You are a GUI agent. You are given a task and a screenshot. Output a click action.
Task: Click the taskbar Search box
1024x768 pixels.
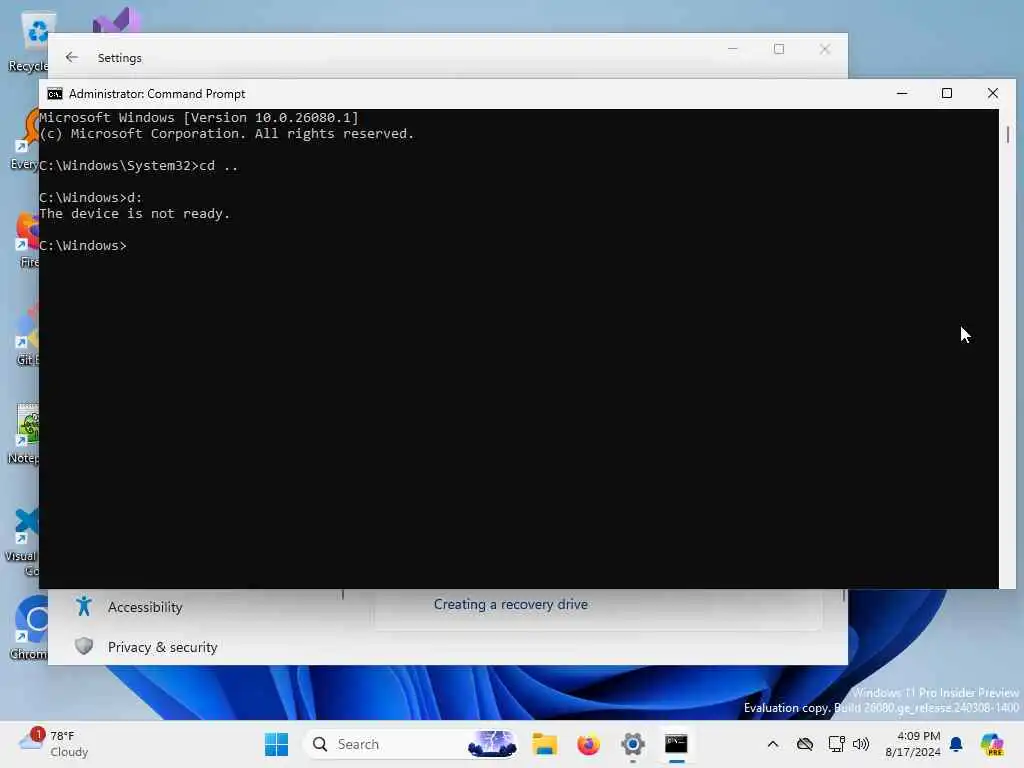coord(411,744)
